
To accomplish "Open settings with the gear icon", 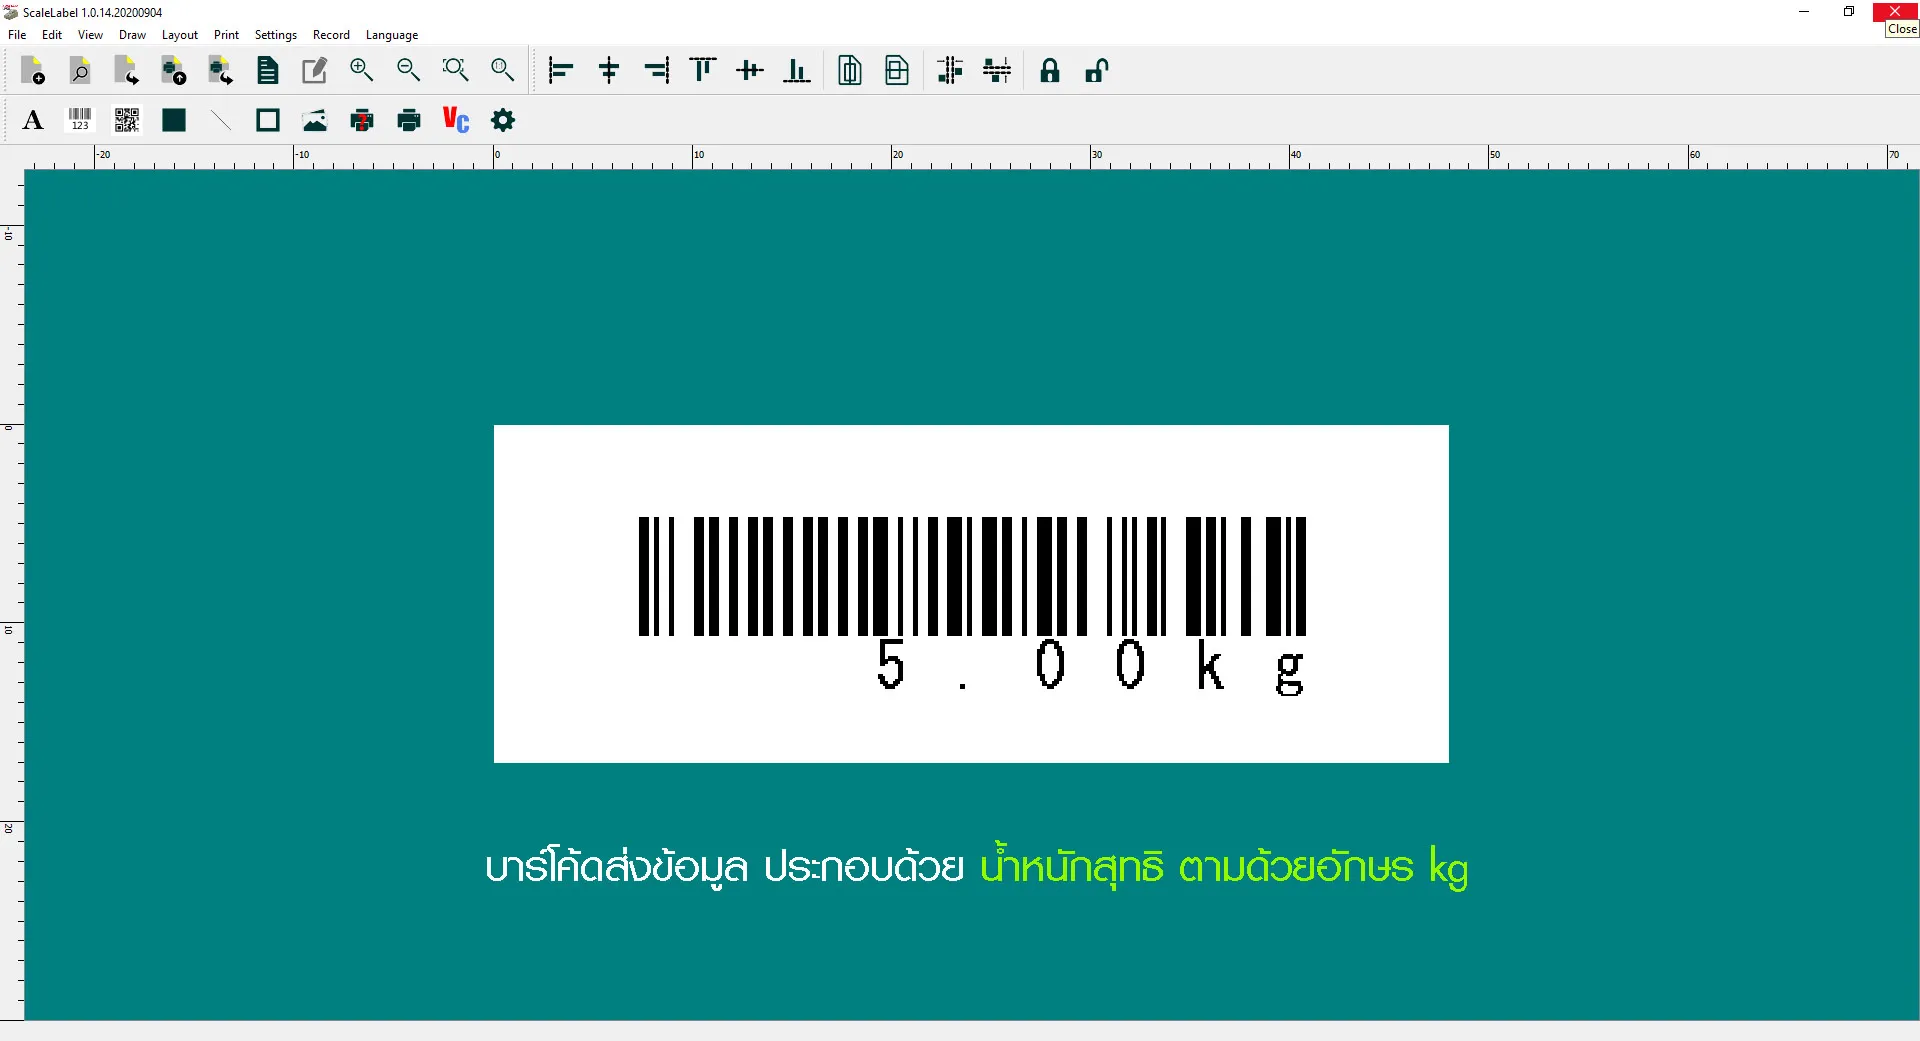I will pyautogui.click(x=503, y=121).
